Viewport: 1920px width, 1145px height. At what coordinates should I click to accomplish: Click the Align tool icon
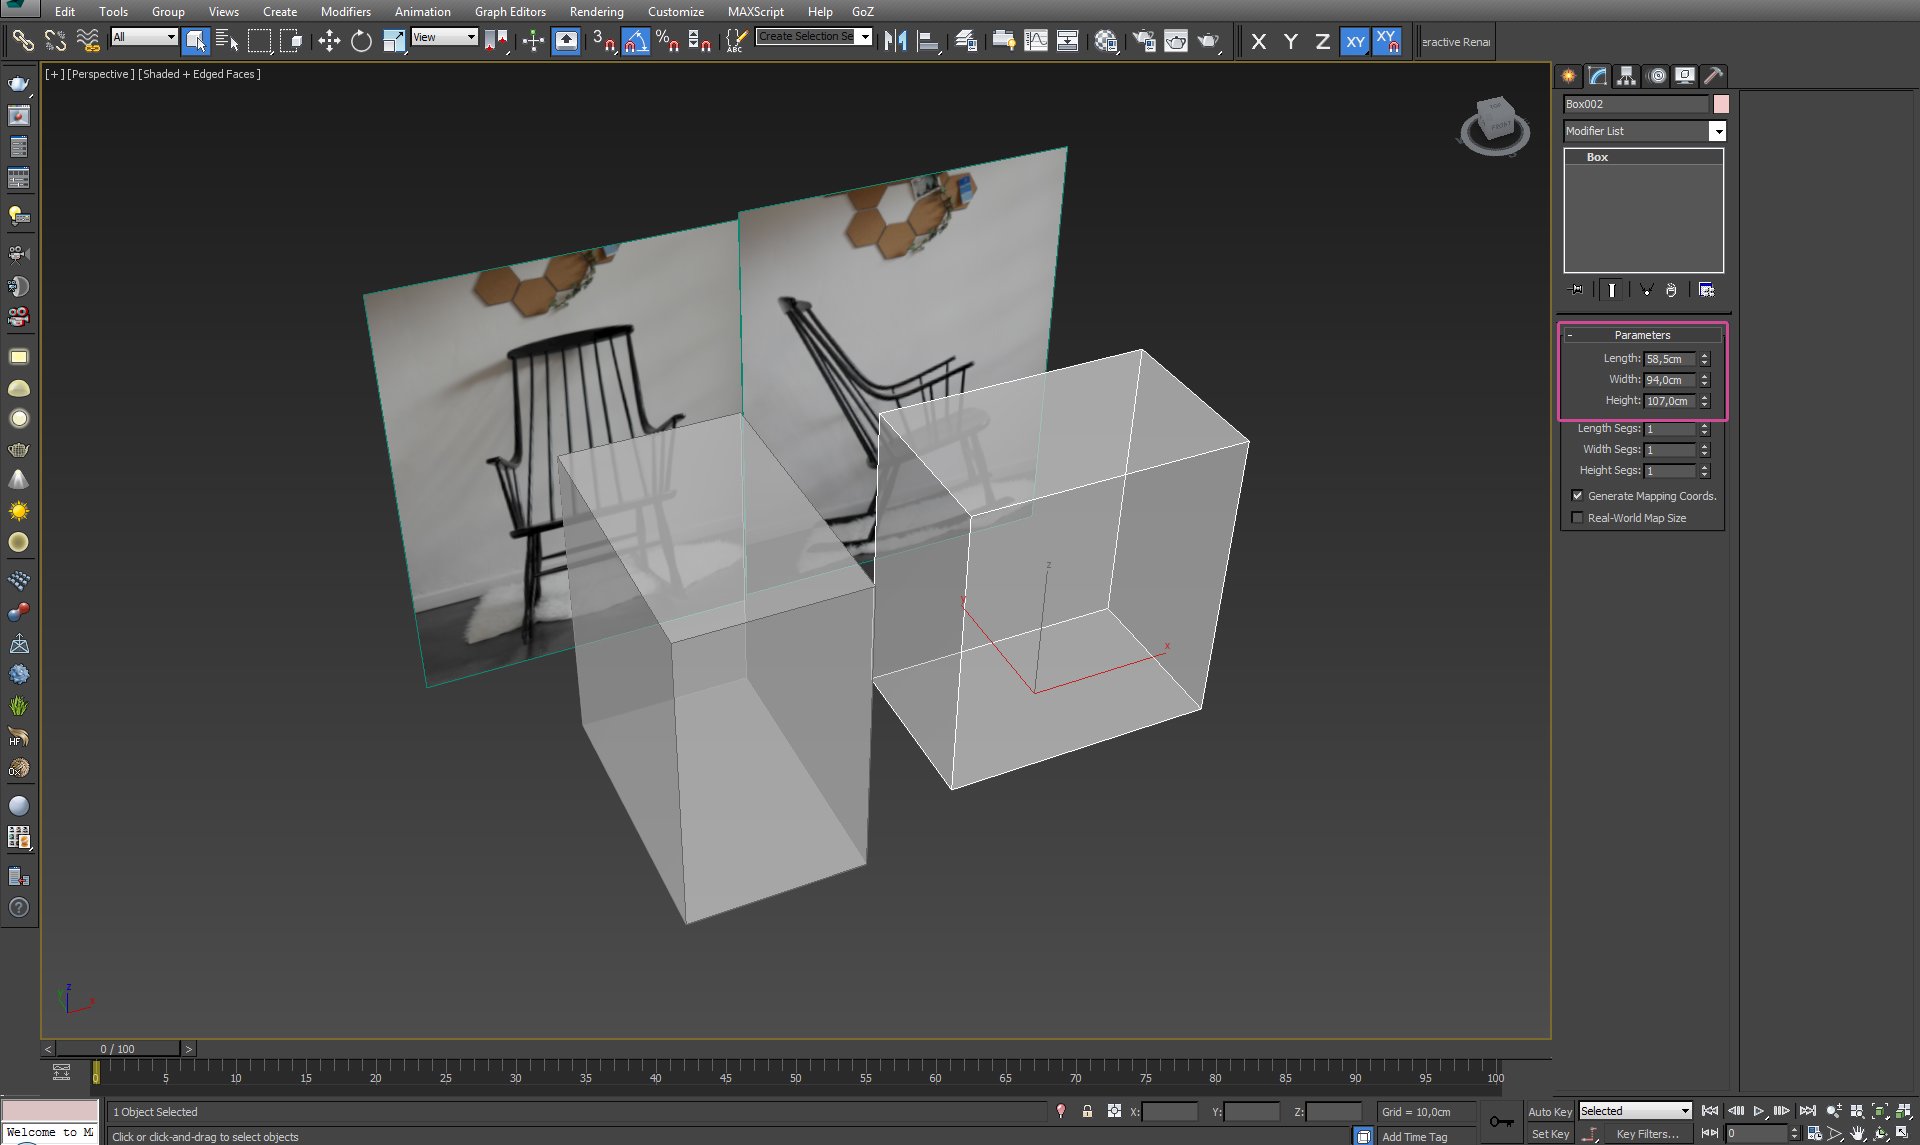tap(928, 41)
